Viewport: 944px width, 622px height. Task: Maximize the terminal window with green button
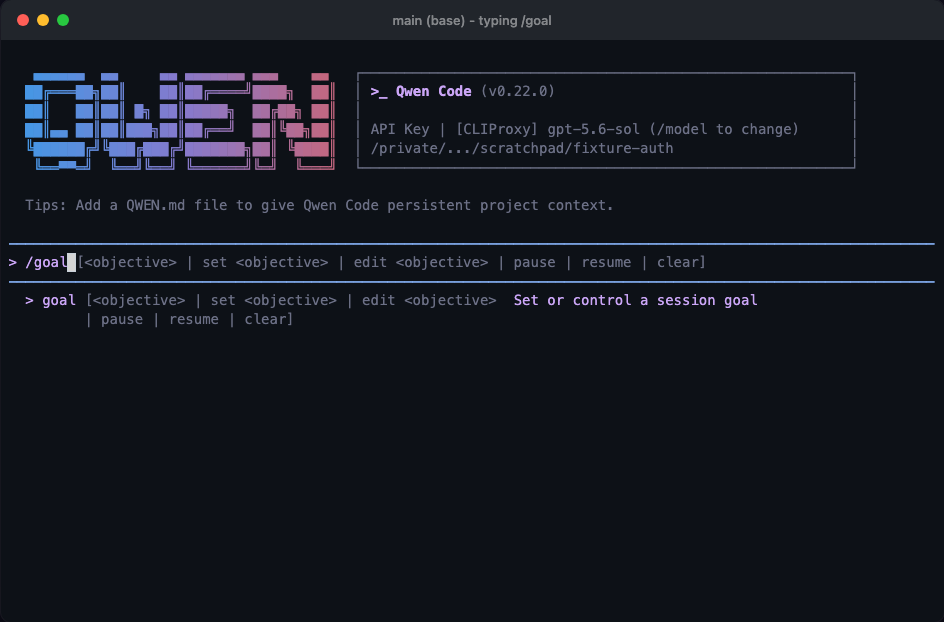point(63,20)
